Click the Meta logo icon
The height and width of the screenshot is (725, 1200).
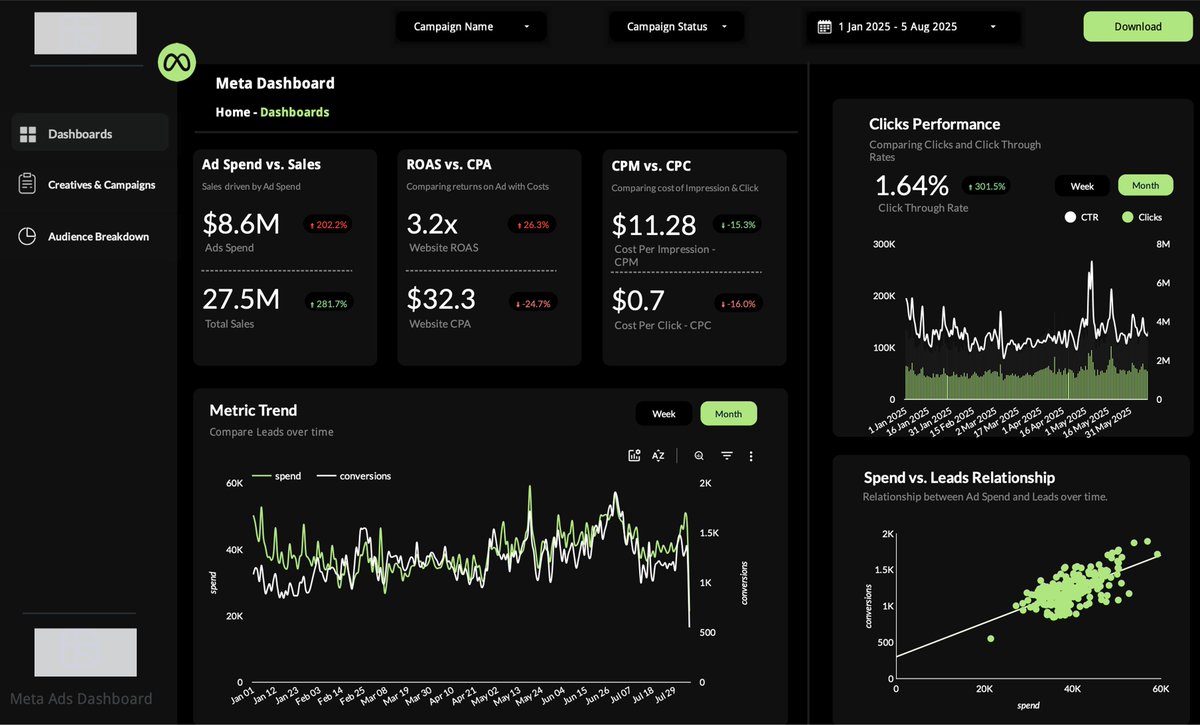coord(177,62)
